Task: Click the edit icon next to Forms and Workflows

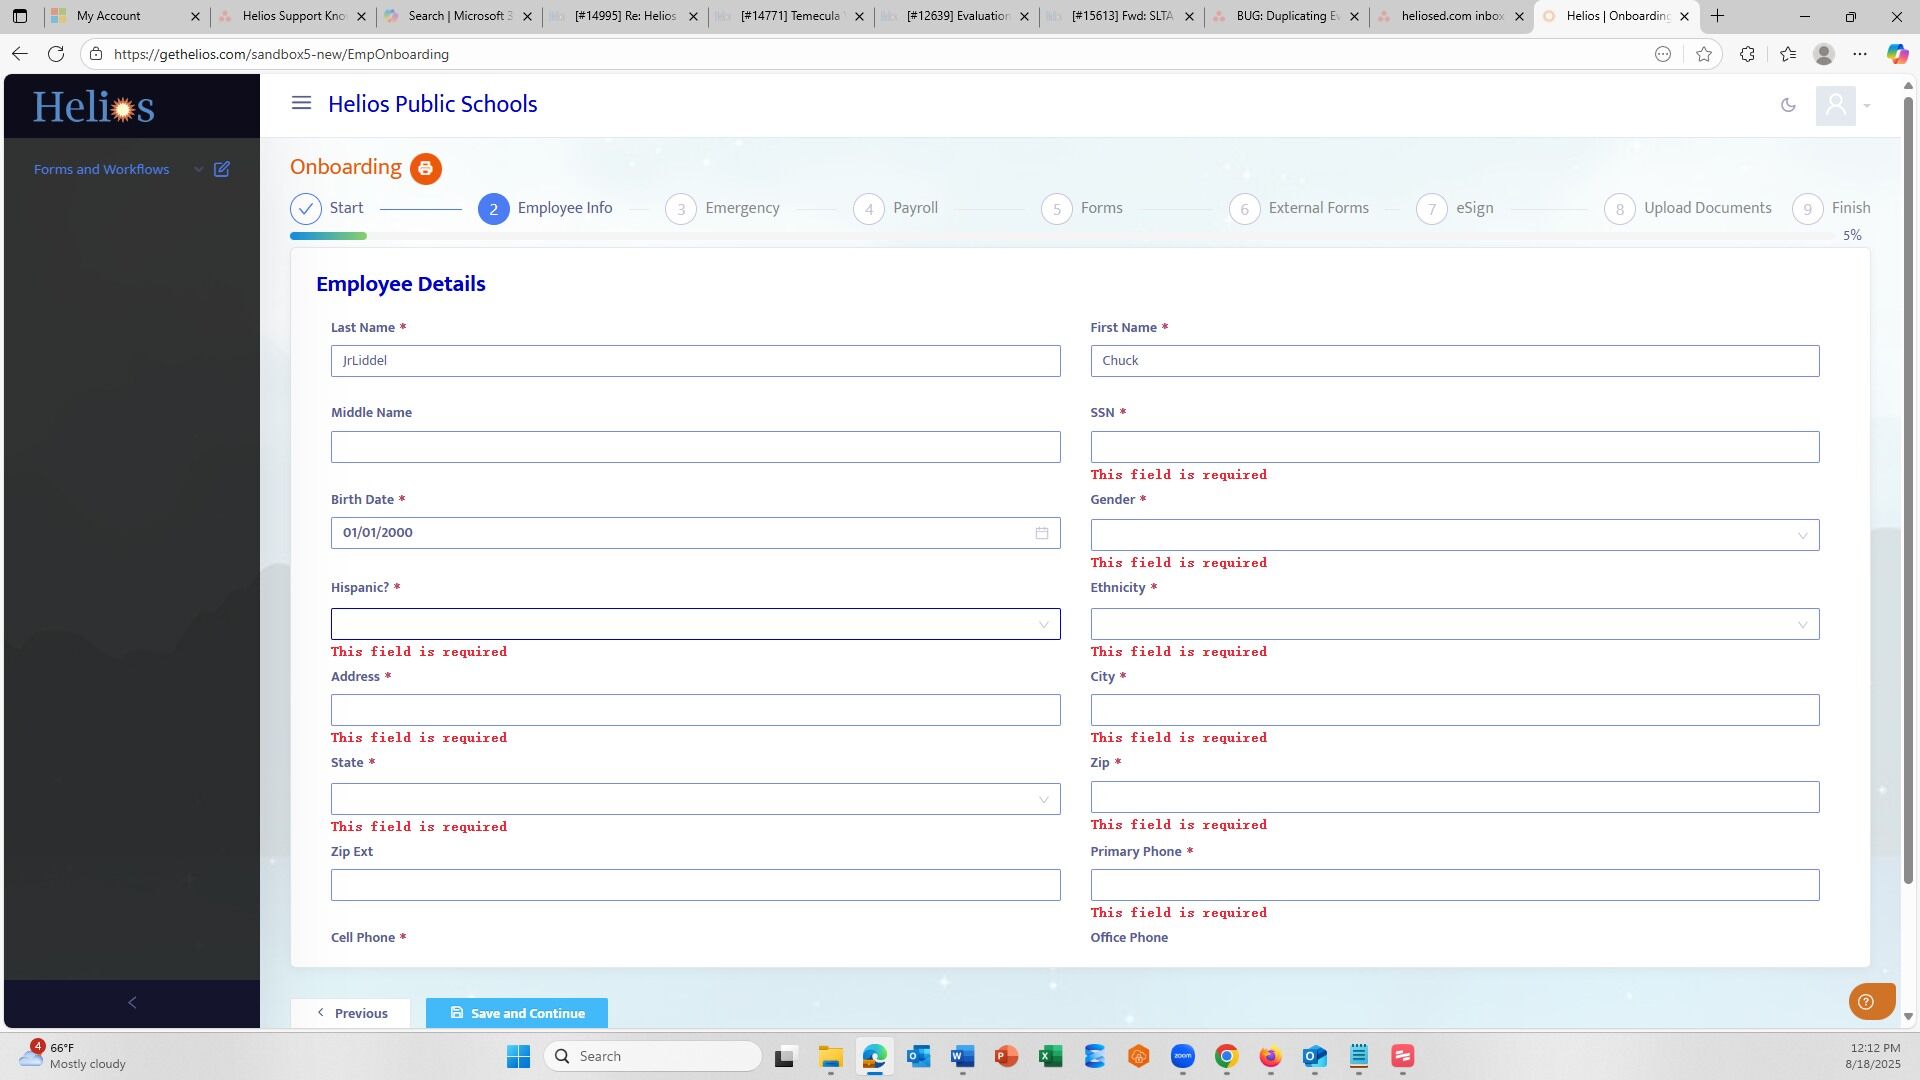Action: [x=222, y=169]
